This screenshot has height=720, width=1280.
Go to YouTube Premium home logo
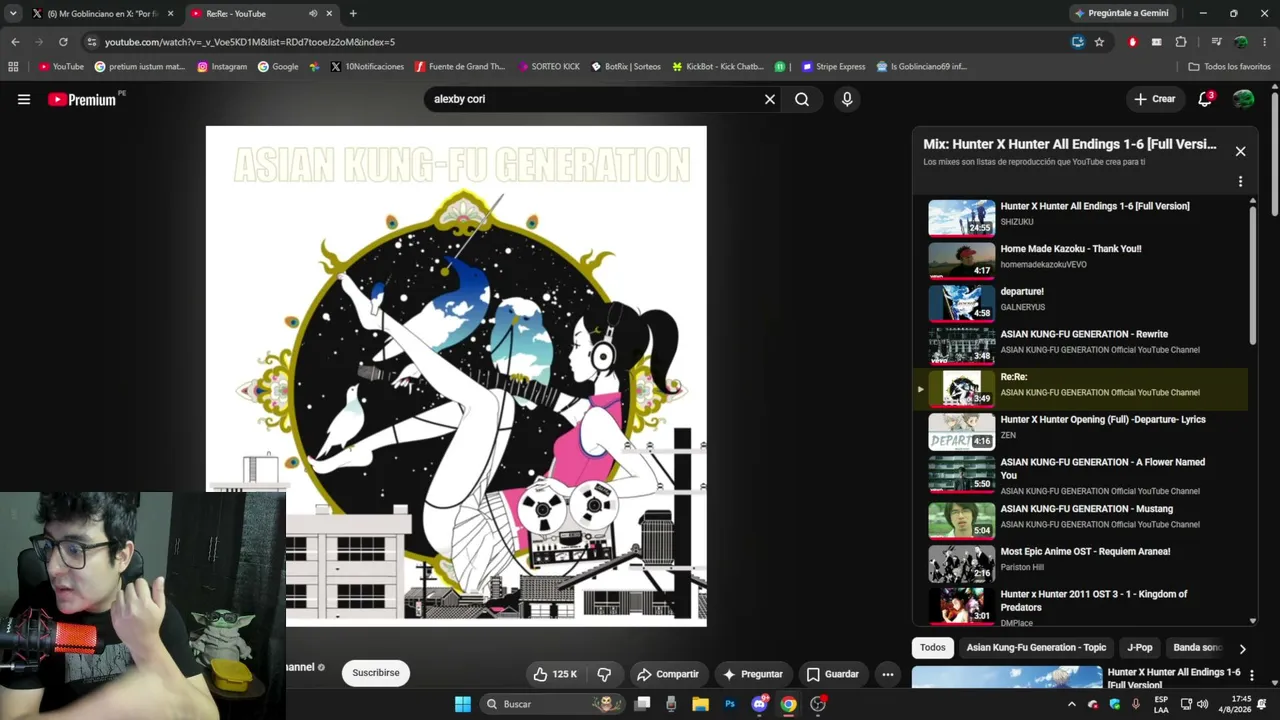click(82, 99)
